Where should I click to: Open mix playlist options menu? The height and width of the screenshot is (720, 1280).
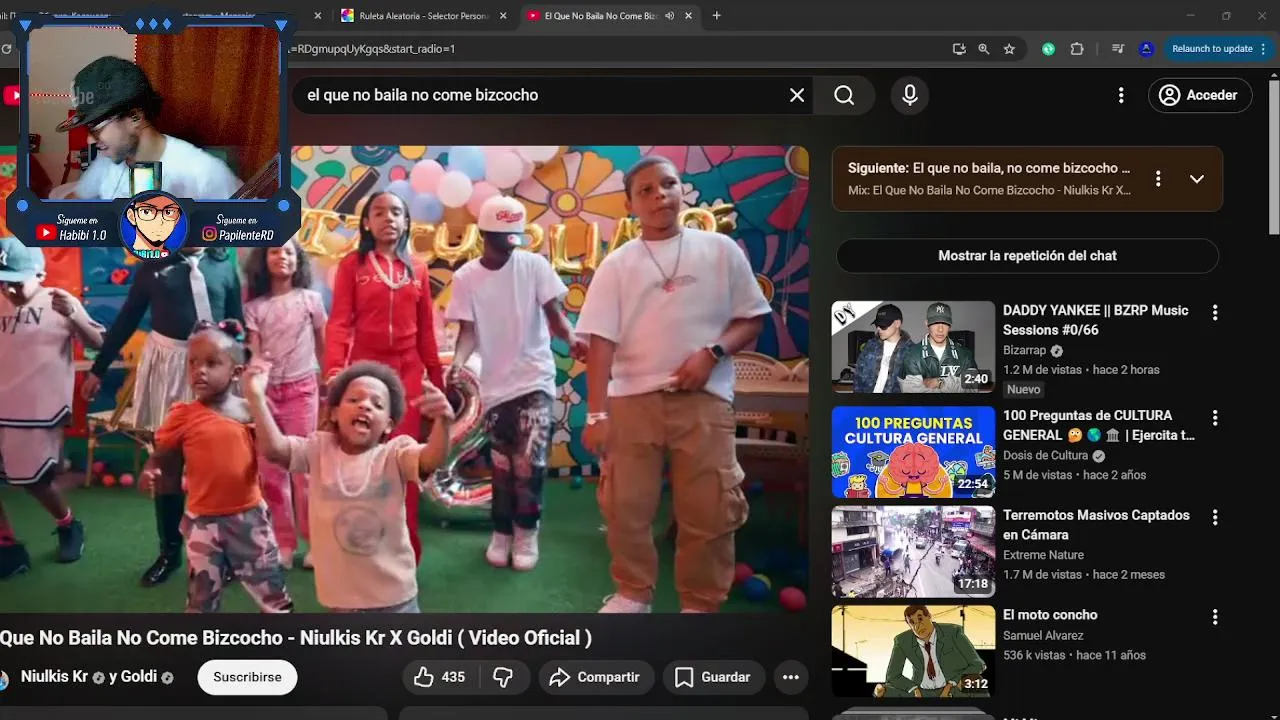(x=1158, y=179)
